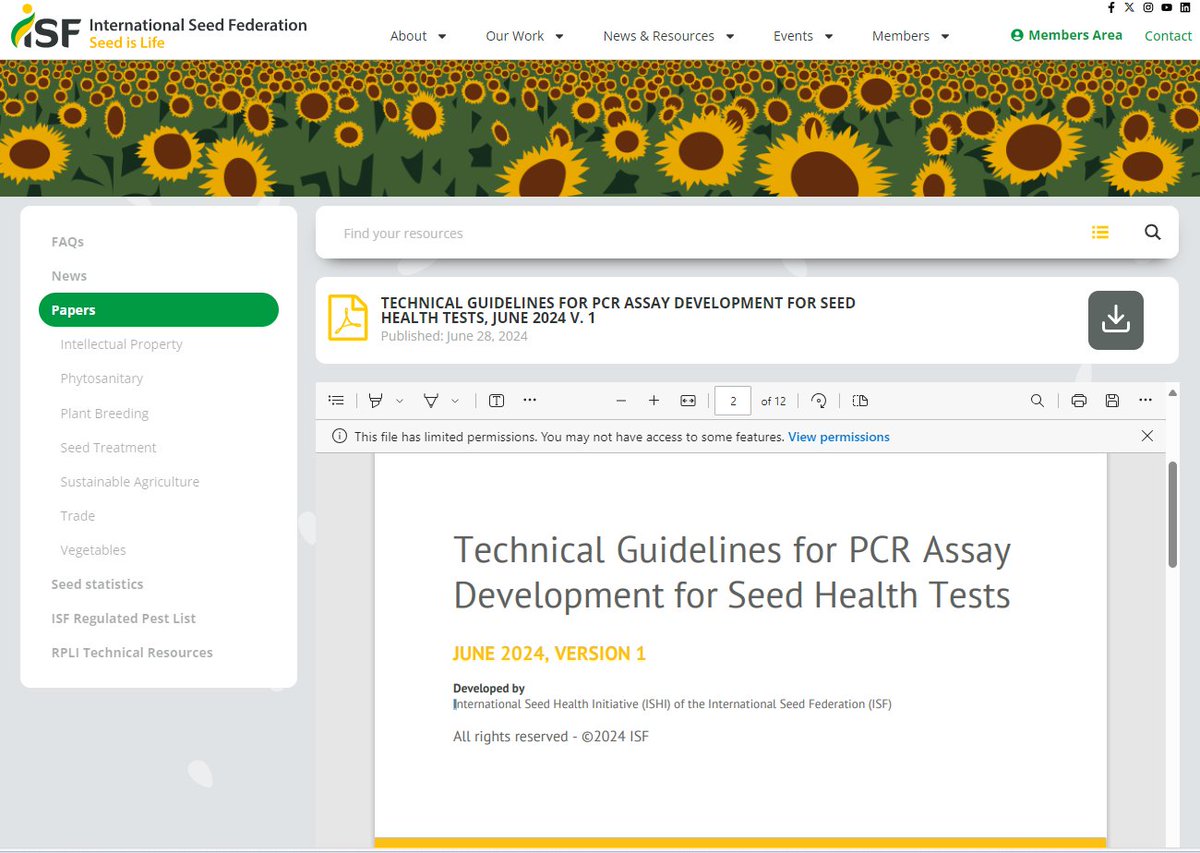Open the PDF table of contents icon
The height and width of the screenshot is (853, 1200).
(337, 400)
